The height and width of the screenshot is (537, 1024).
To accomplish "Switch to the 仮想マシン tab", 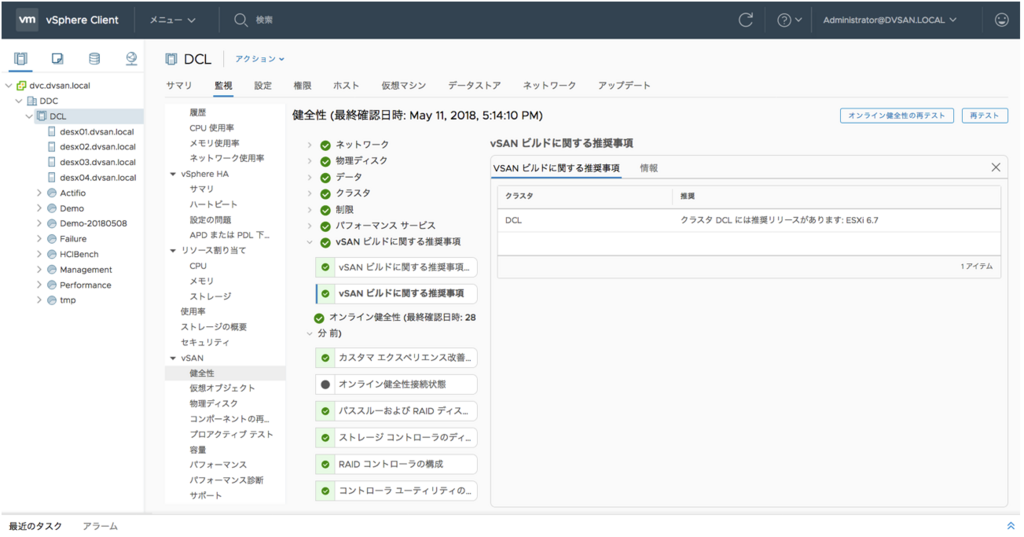I will click(404, 86).
